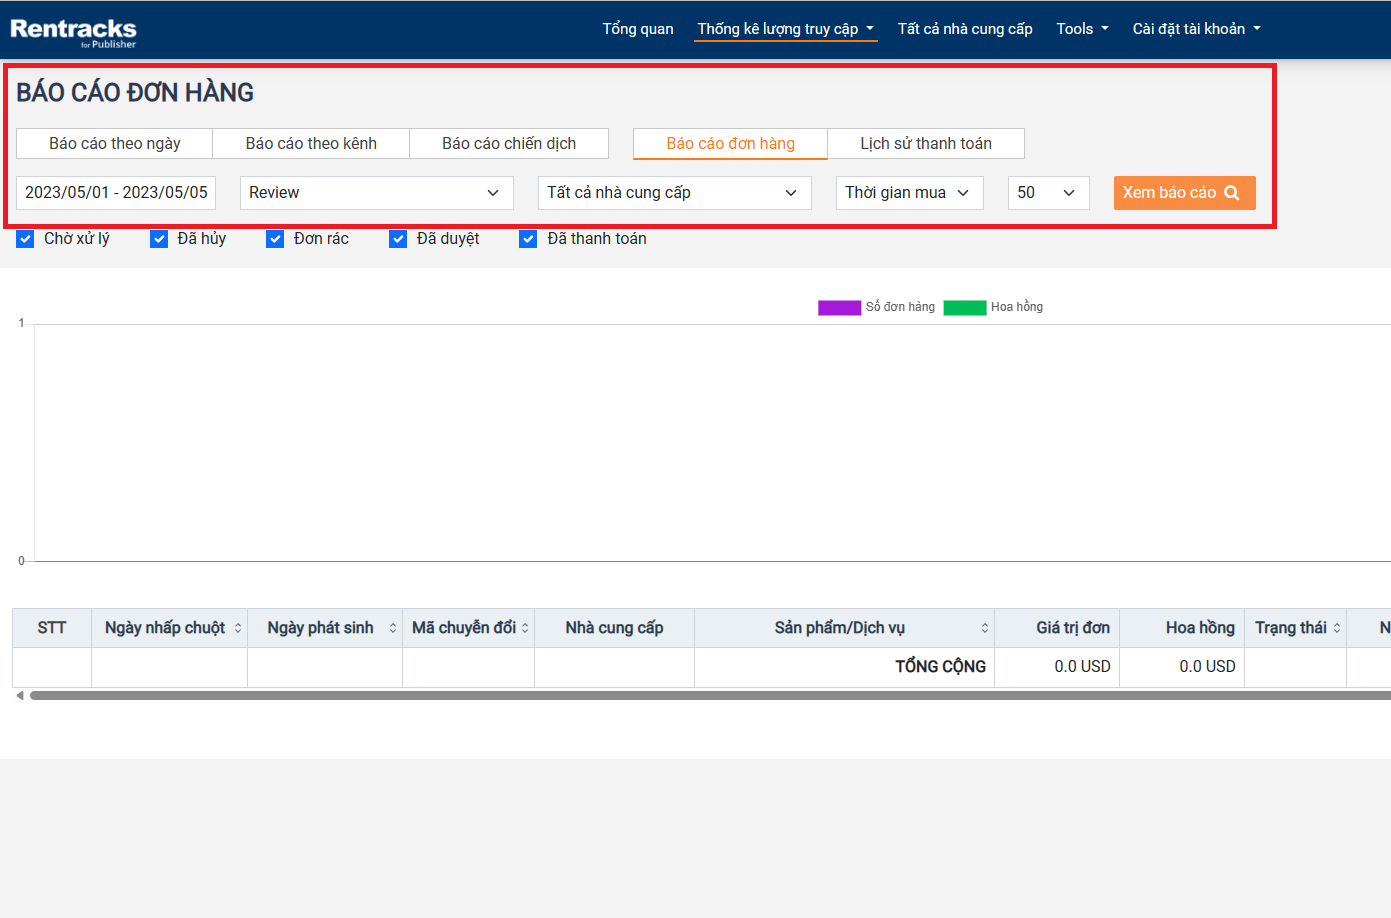Go to Tổng quan page
Viewport: 1391px width, 918px height.
(637, 29)
